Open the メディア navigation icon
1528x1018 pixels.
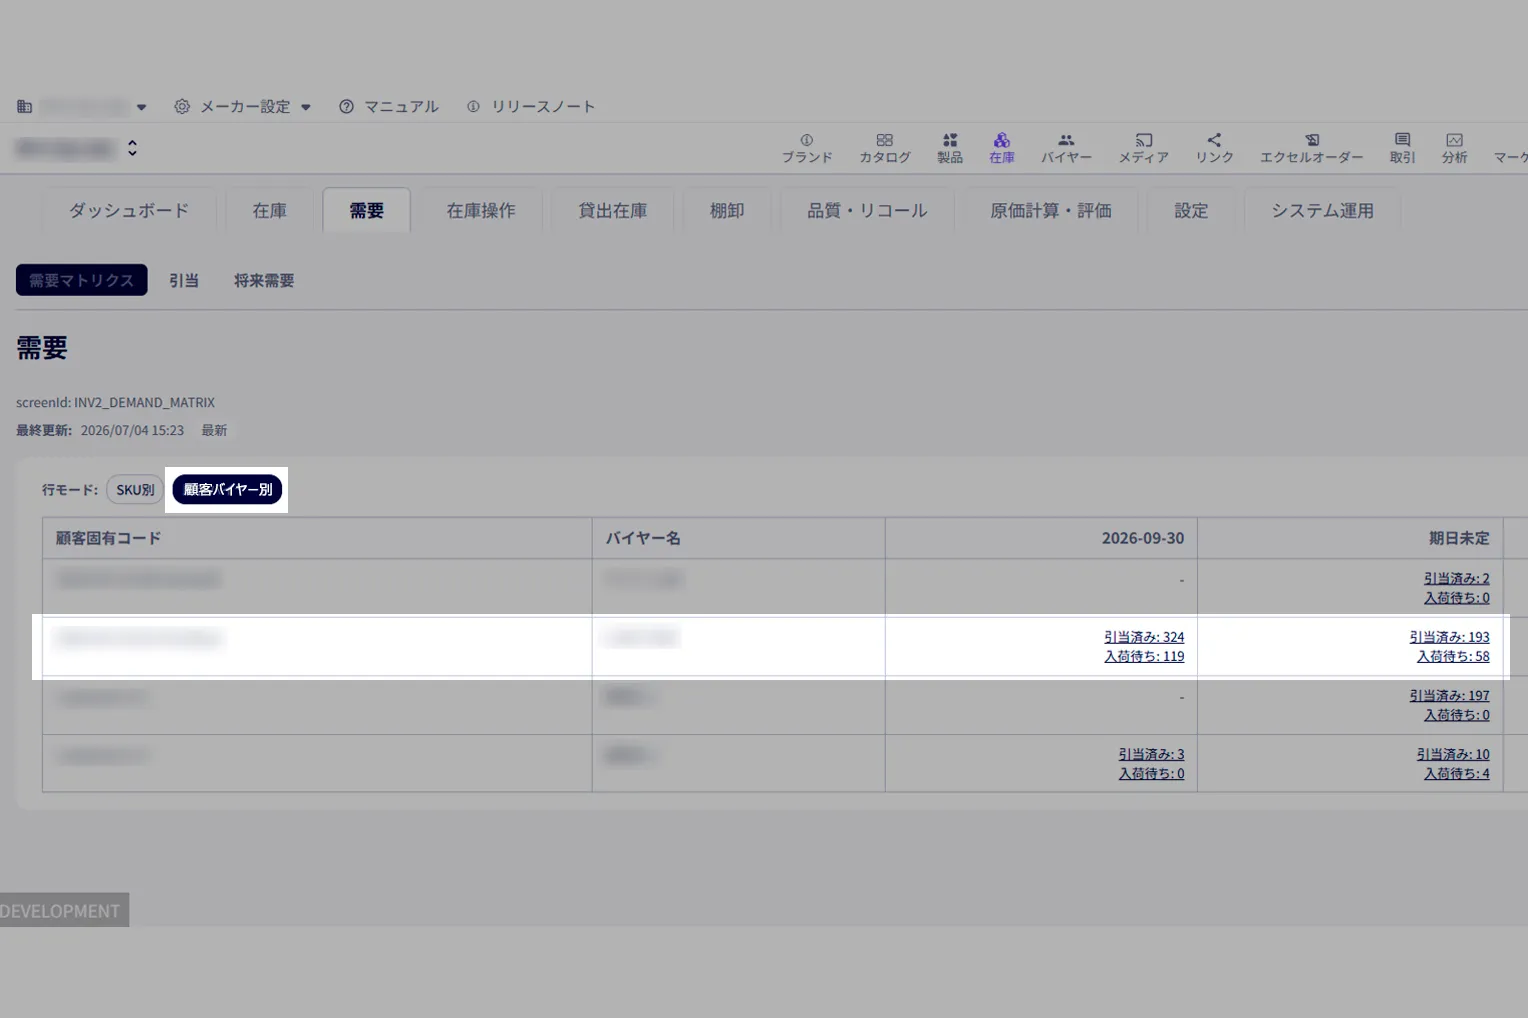click(x=1143, y=148)
